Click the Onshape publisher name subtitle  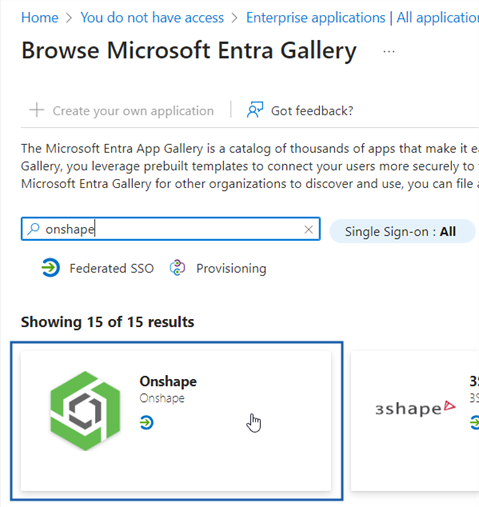[x=162, y=398]
